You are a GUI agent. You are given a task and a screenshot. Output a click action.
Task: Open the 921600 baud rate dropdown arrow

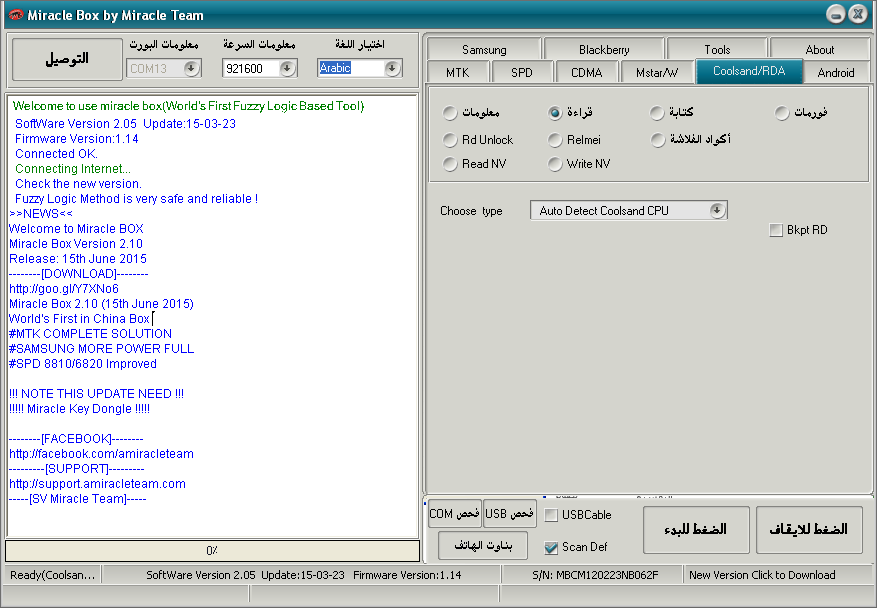point(287,68)
